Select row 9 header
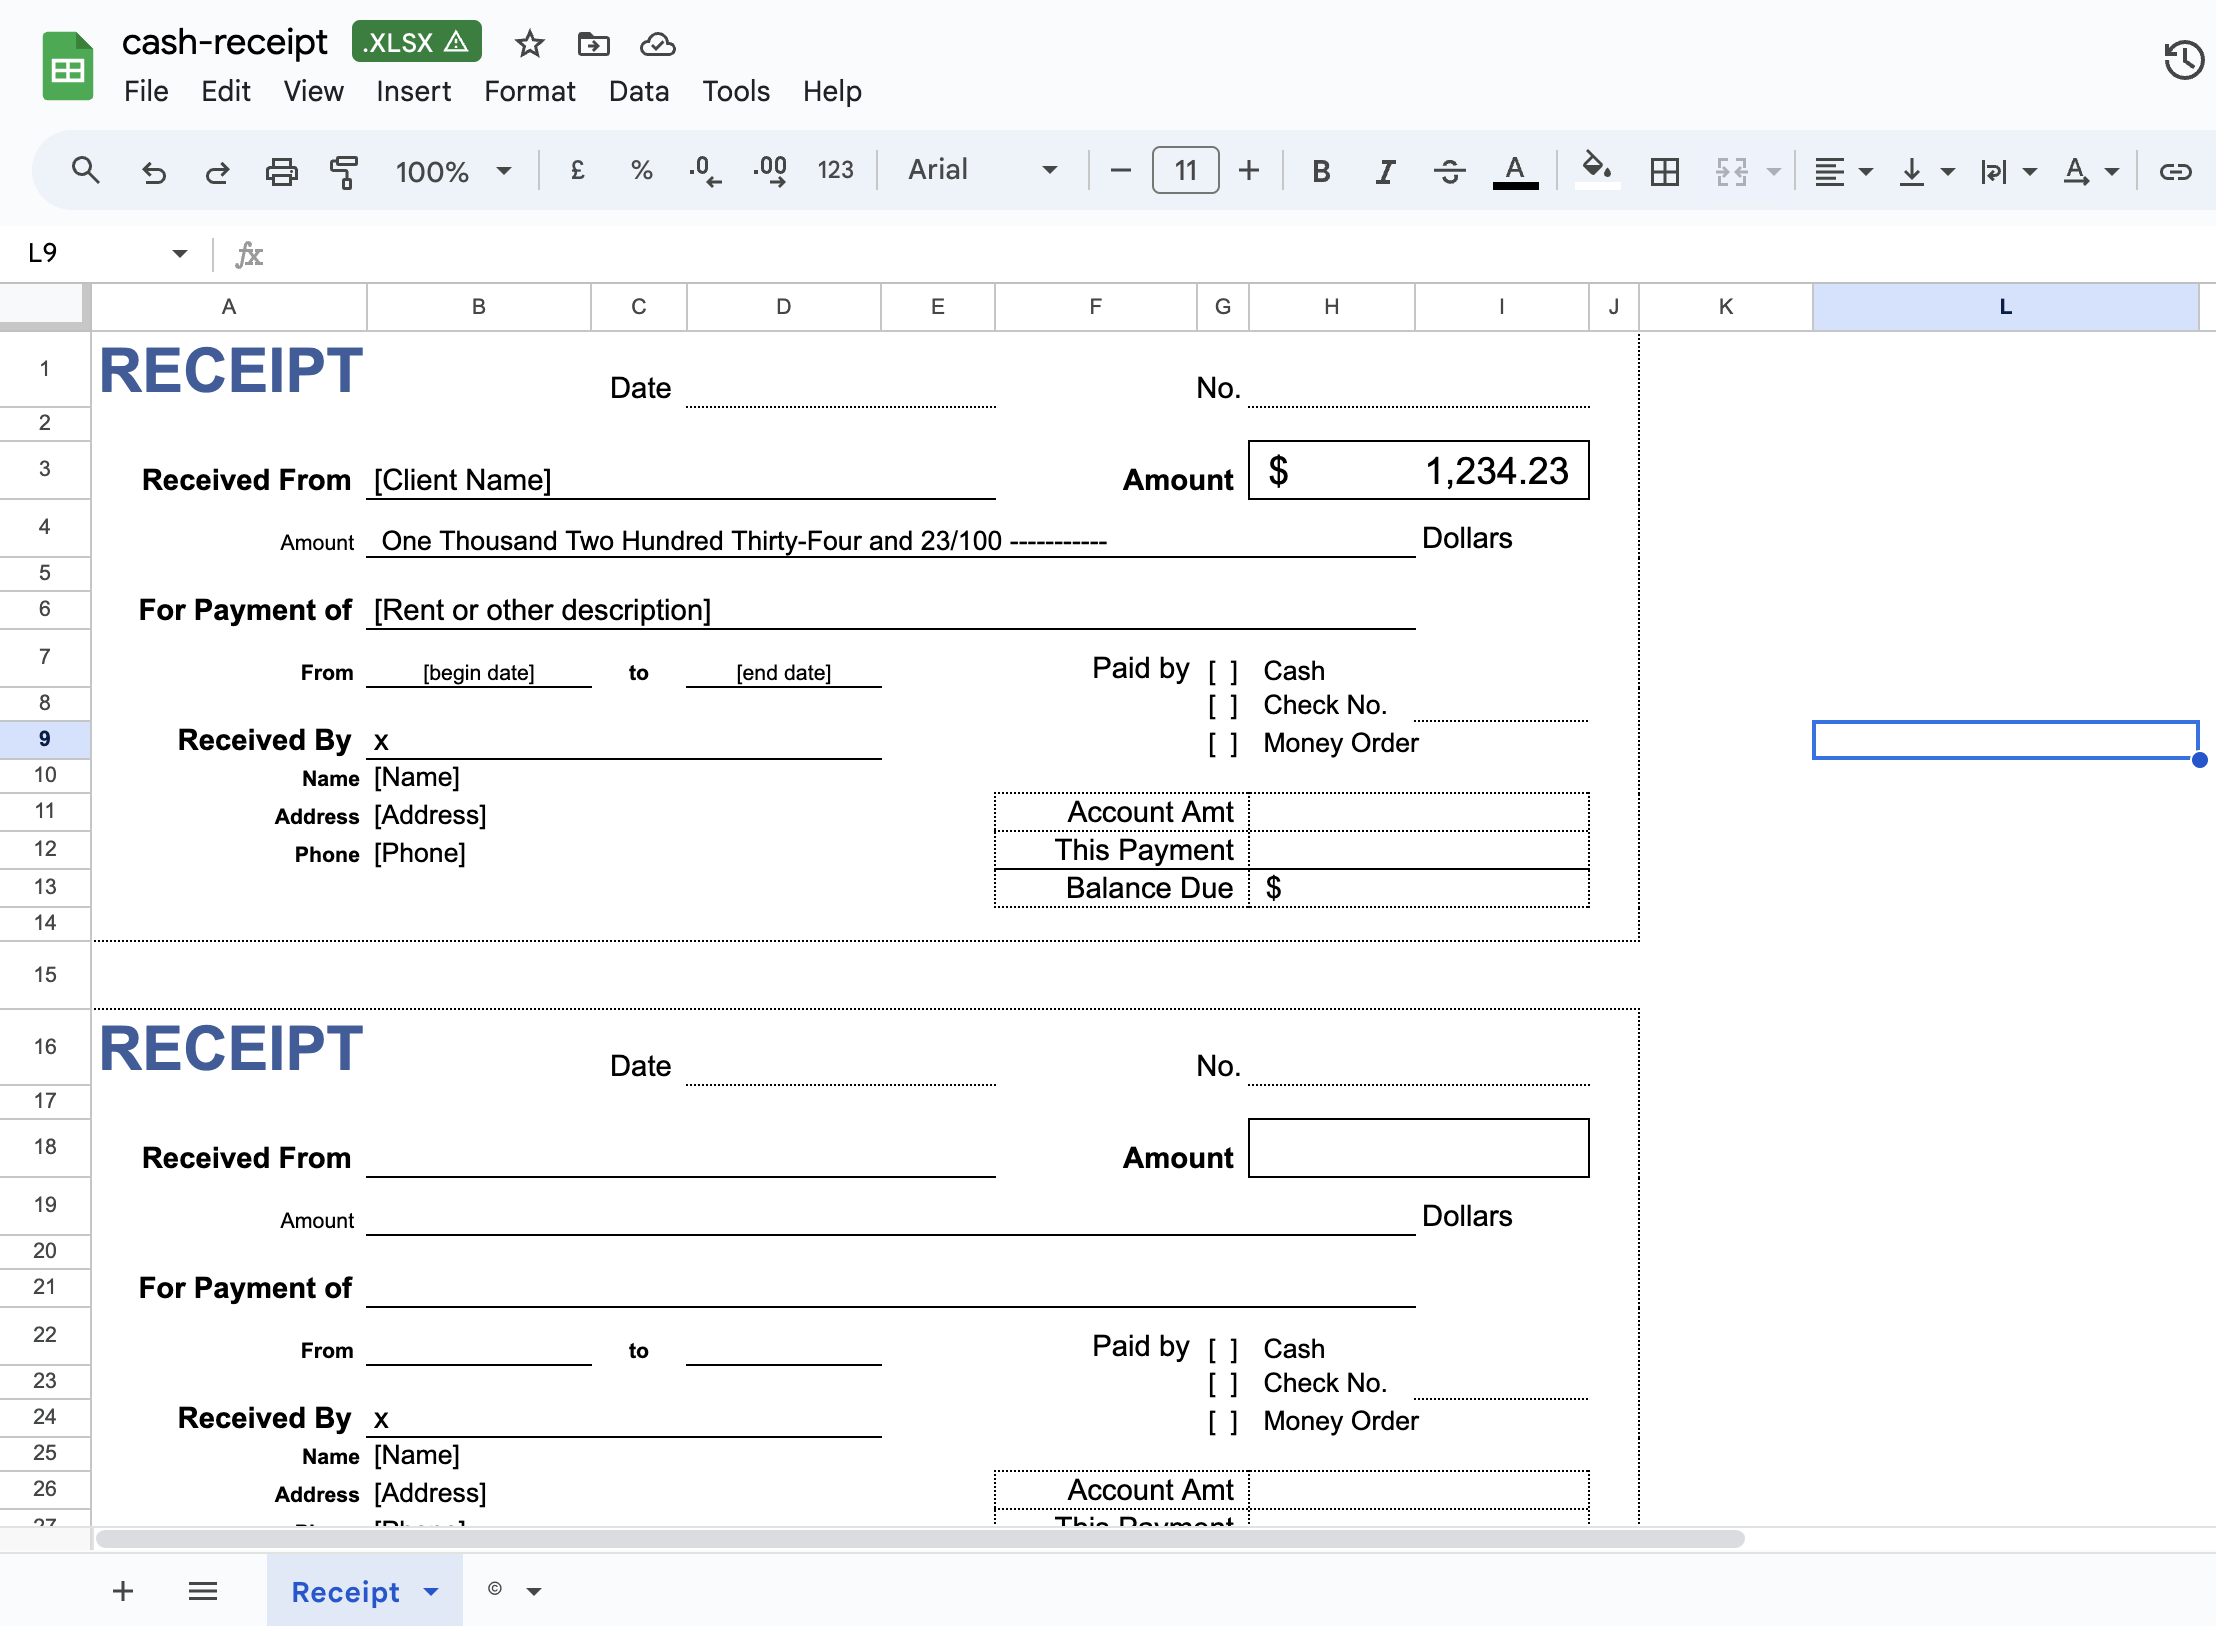 tap(44, 739)
